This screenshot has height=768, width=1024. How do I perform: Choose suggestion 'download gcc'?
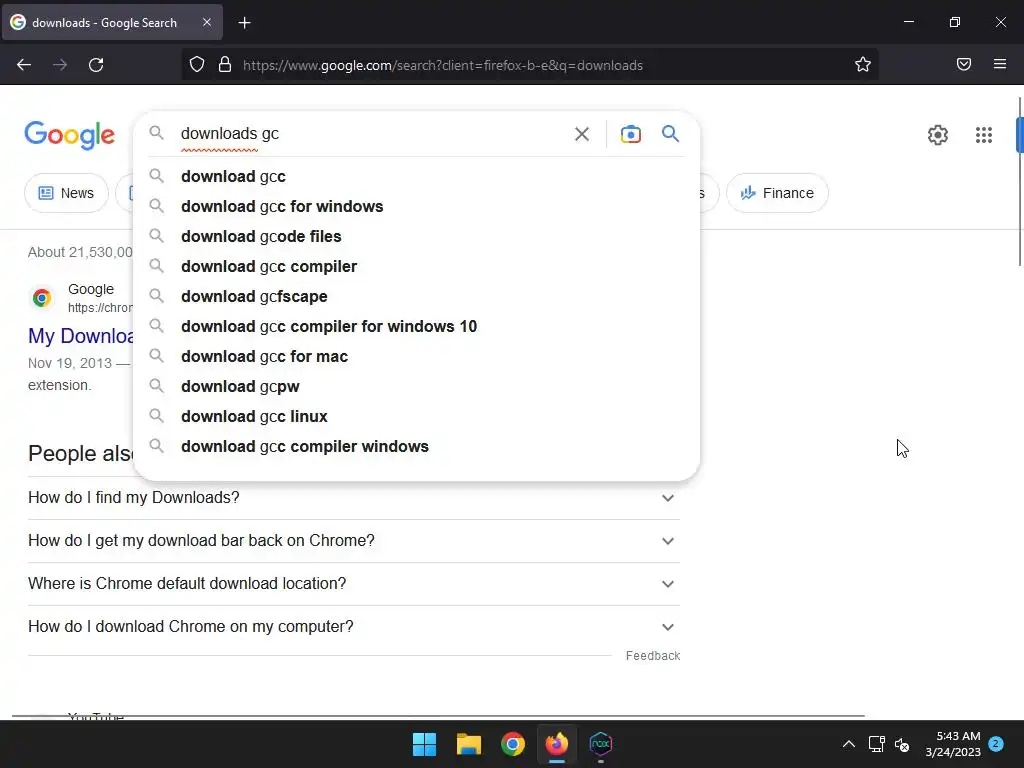coord(416,176)
